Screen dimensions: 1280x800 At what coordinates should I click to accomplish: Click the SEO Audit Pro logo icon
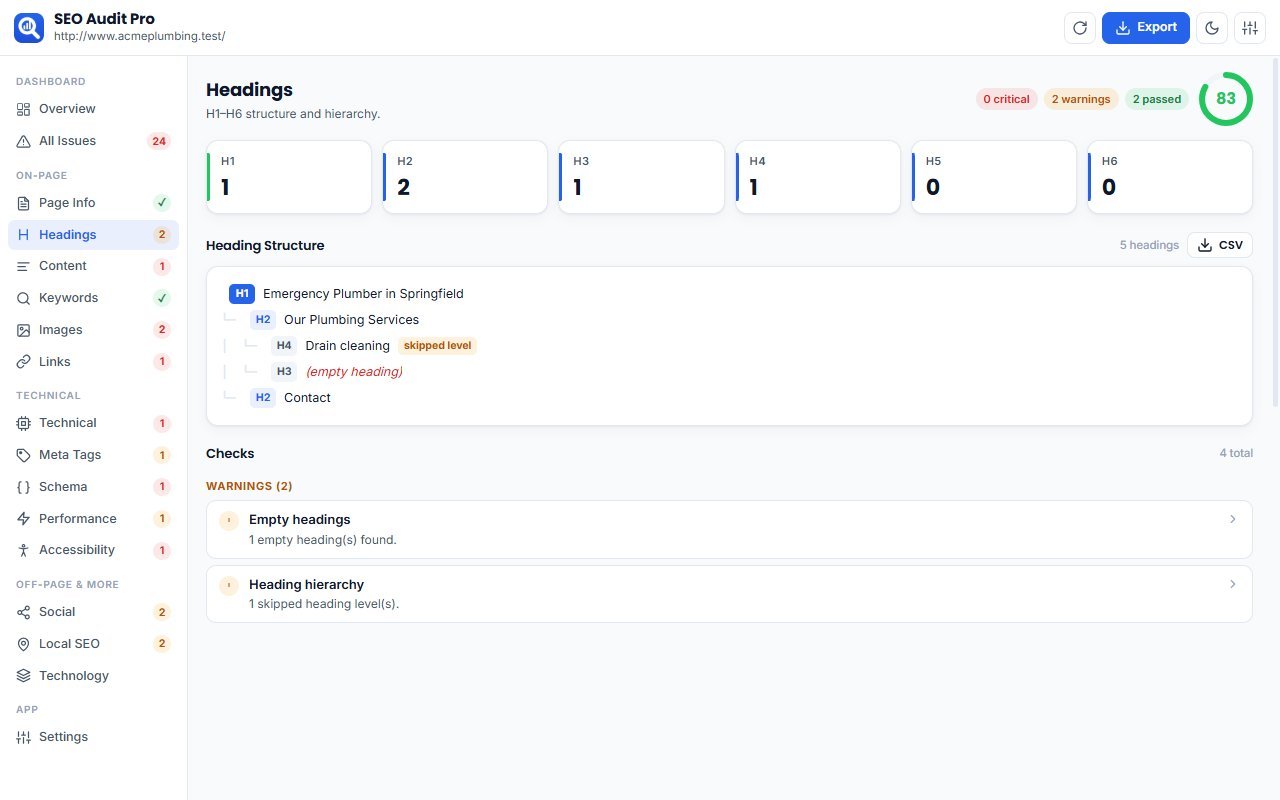tap(29, 28)
